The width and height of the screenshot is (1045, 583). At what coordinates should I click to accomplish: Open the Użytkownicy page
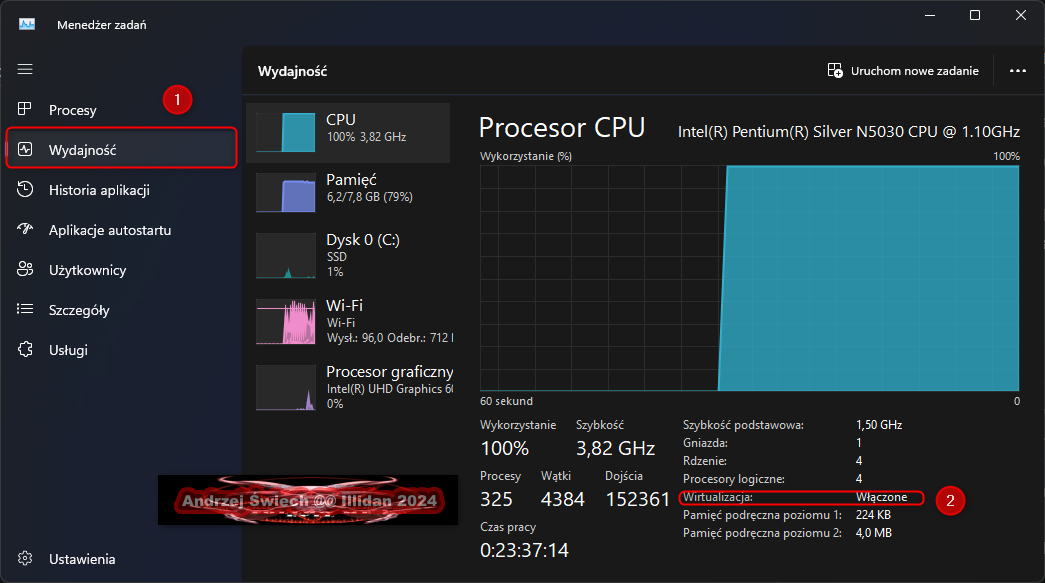tap(121, 270)
